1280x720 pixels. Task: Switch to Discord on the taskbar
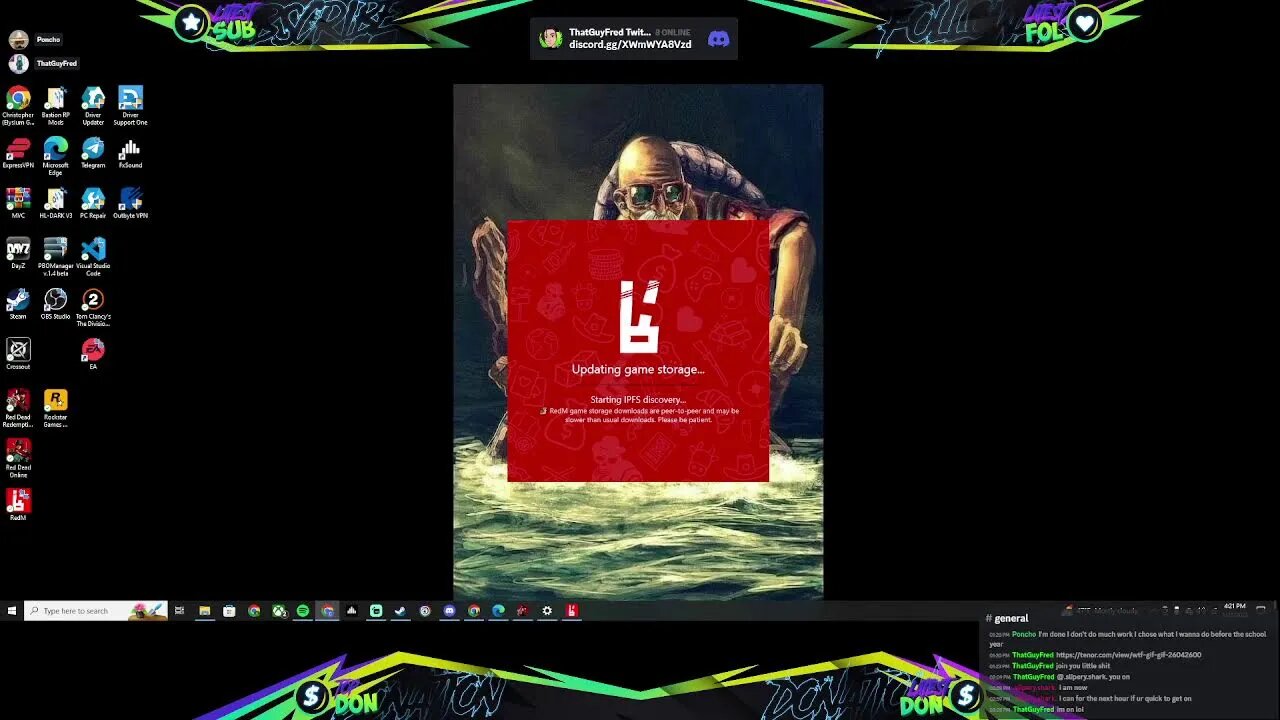(450, 611)
